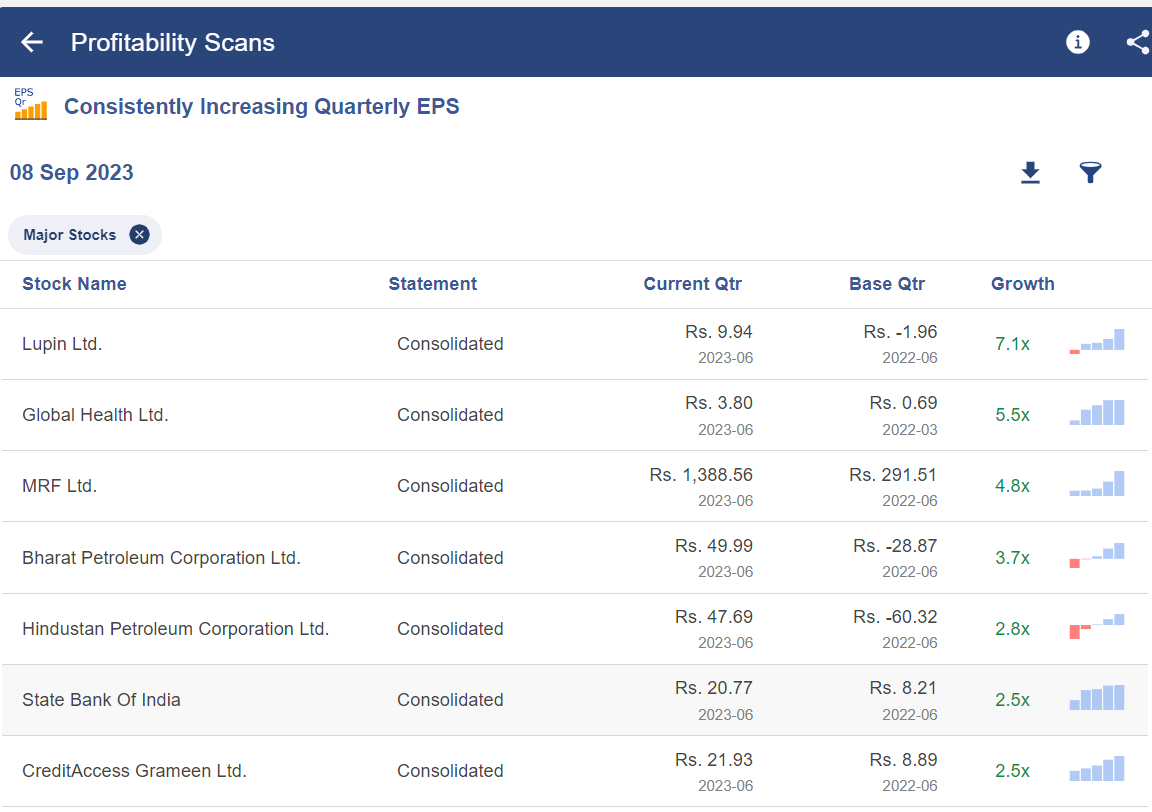Click MRF growth value 4.8x
The width and height of the screenshot is (1152, 812).
click(x=1012, y=486)
